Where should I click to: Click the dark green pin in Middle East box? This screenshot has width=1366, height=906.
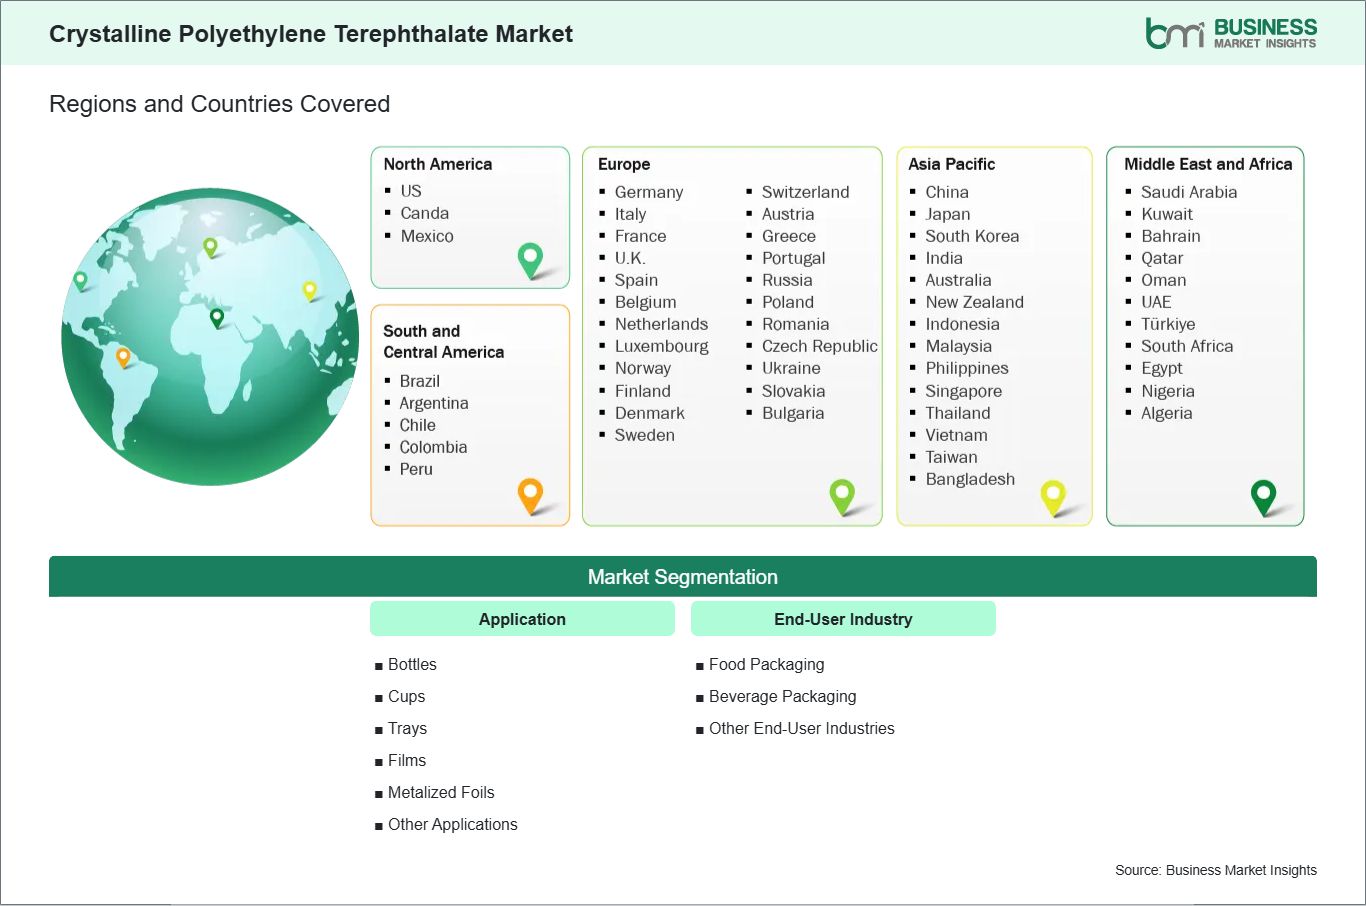pyautogui.click(x=1264, y=495)
